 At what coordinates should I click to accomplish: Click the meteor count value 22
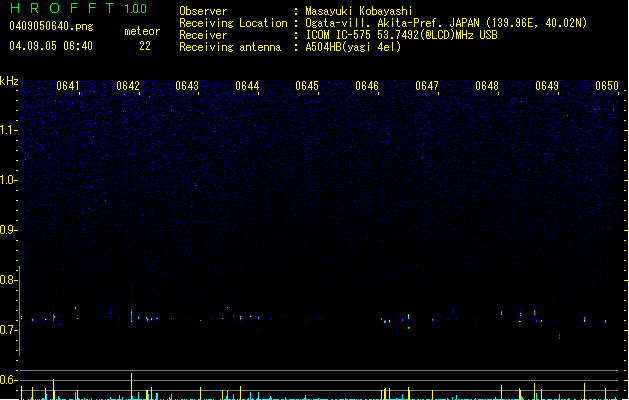(x=145, y=46)
